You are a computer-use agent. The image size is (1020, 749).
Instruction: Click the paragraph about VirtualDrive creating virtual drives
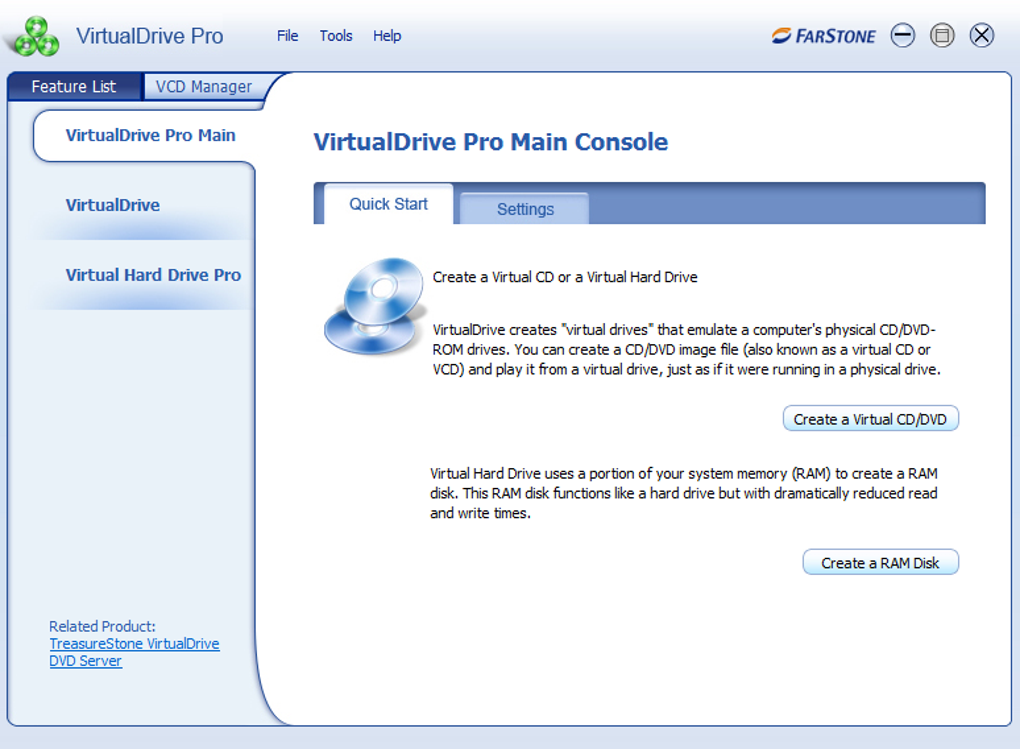(686, 349)
